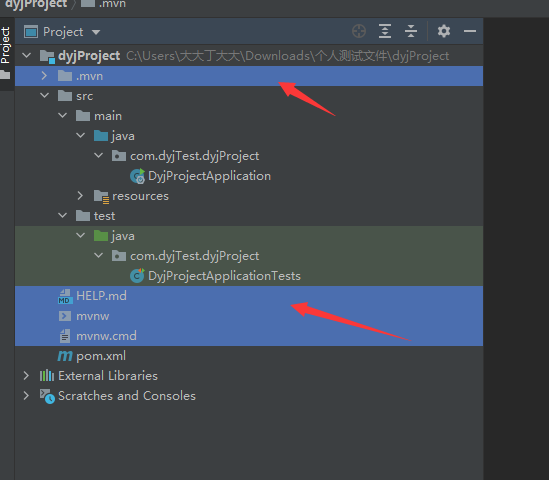
Task: Expand Scratches and Consoles node
Action: [26, 396]
